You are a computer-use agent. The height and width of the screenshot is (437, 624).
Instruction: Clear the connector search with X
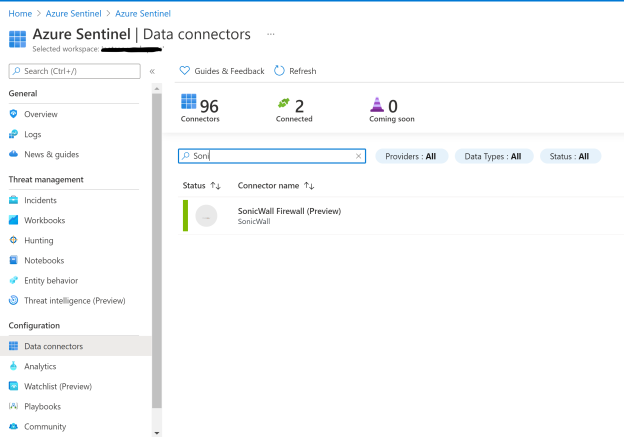pyautogui.click(x=359, y=156)
